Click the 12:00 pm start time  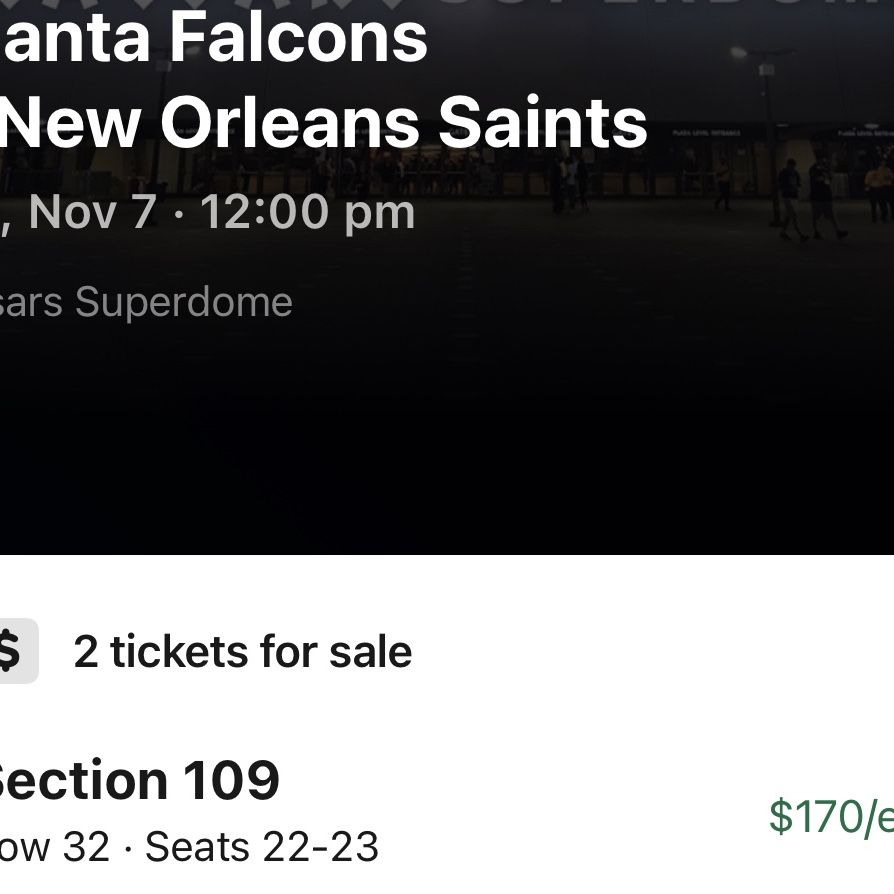[x=307, y=214]
